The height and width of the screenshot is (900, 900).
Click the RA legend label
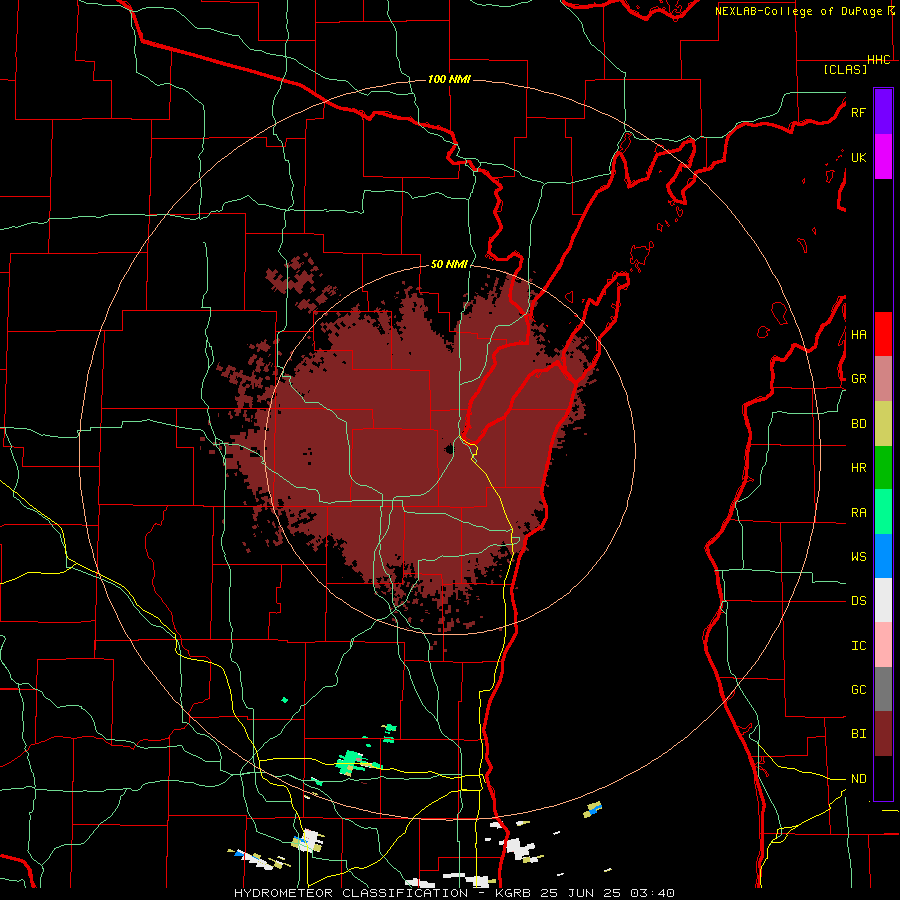(859, 512)
